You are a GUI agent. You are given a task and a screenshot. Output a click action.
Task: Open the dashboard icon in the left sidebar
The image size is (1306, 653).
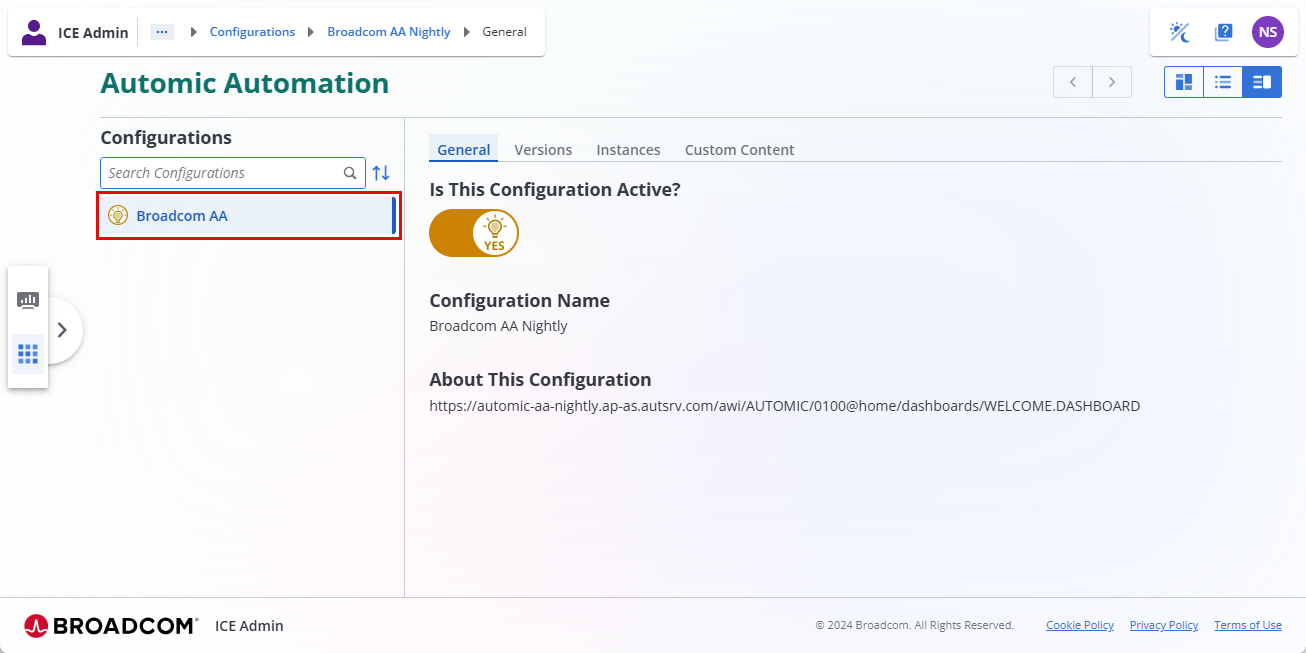pyautogui.click(x=28, y=300)
